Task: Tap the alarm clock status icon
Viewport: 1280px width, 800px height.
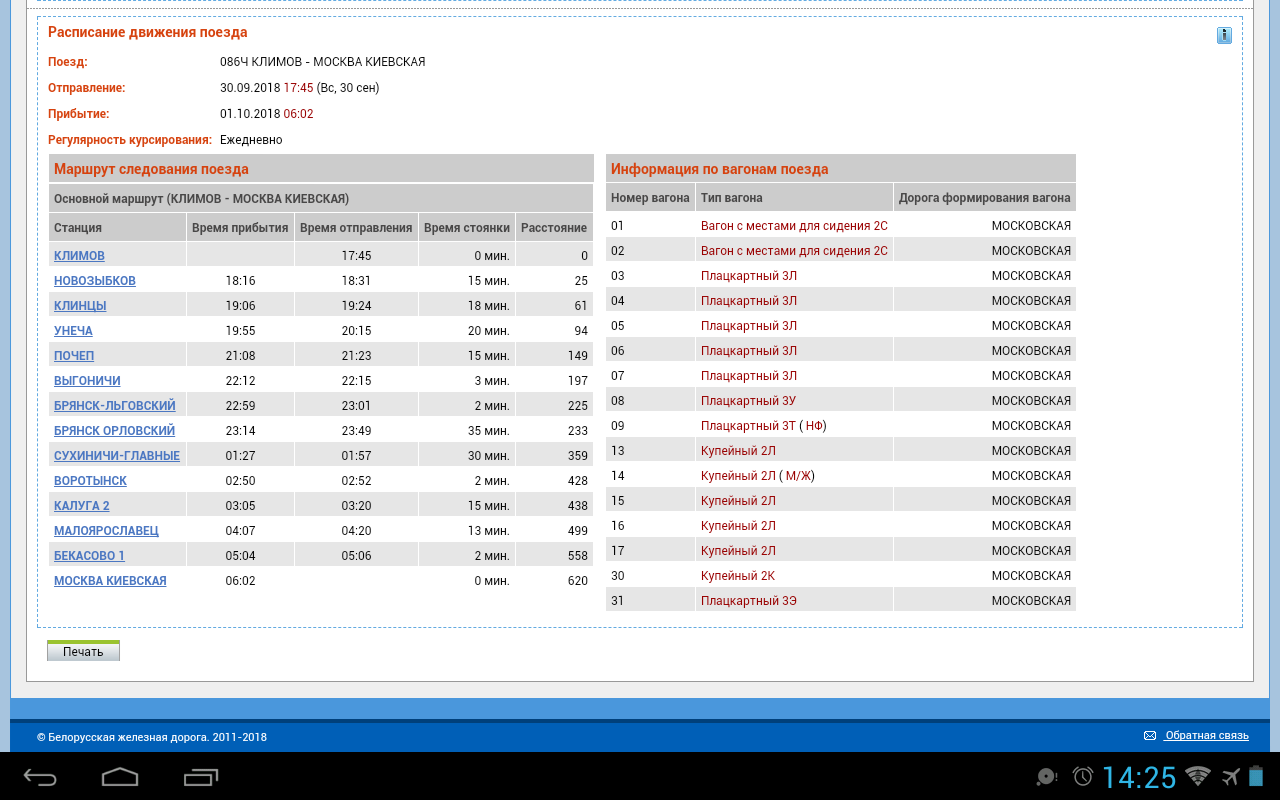Action: coord(1083,776)
